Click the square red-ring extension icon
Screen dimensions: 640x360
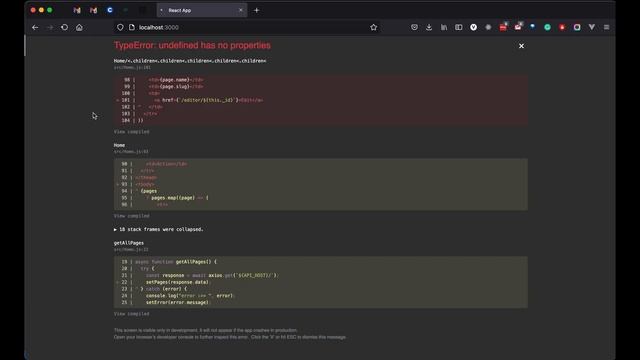577,27
